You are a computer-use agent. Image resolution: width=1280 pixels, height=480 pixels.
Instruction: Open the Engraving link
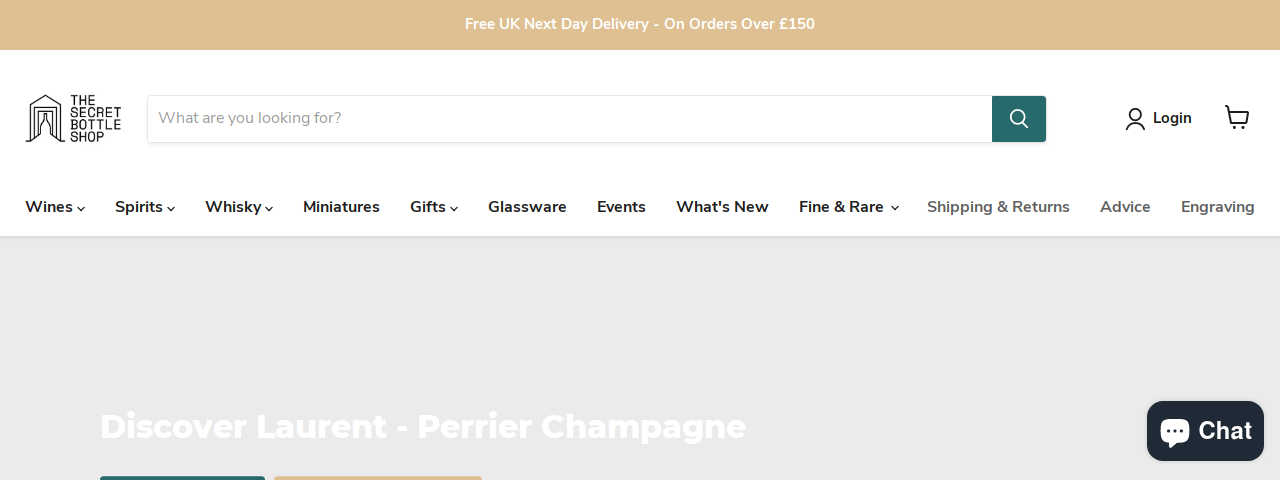[x=1217, y=207]
